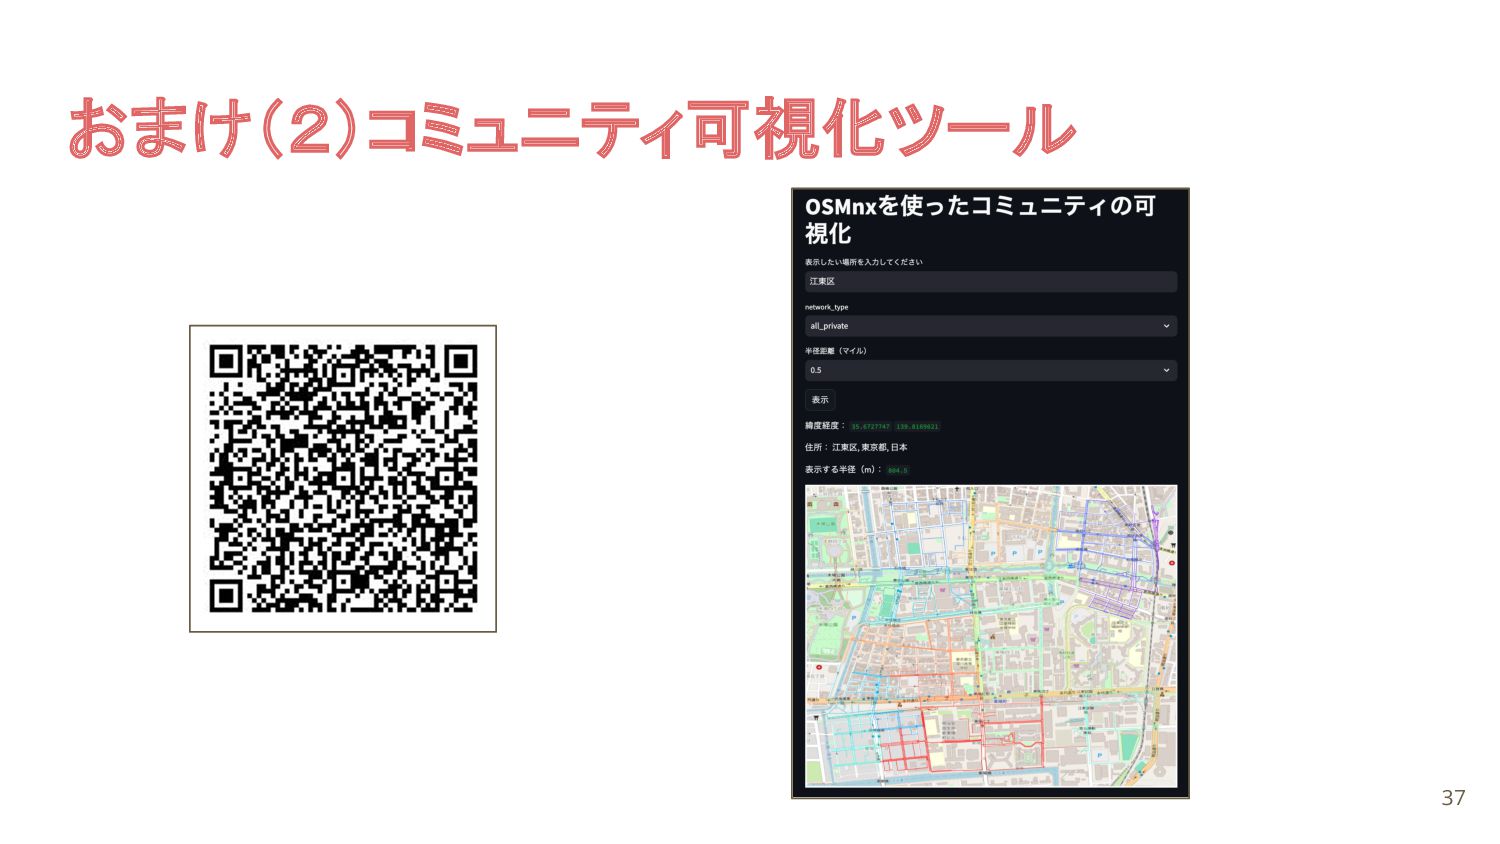
Task: Click the QR code image
Action: [343, 479]
